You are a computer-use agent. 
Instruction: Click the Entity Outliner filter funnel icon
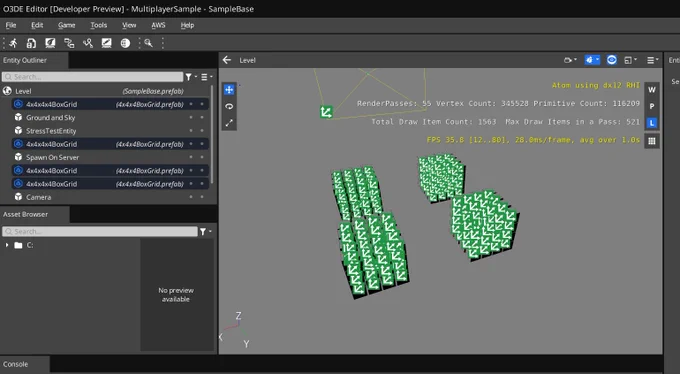[189, 77]
